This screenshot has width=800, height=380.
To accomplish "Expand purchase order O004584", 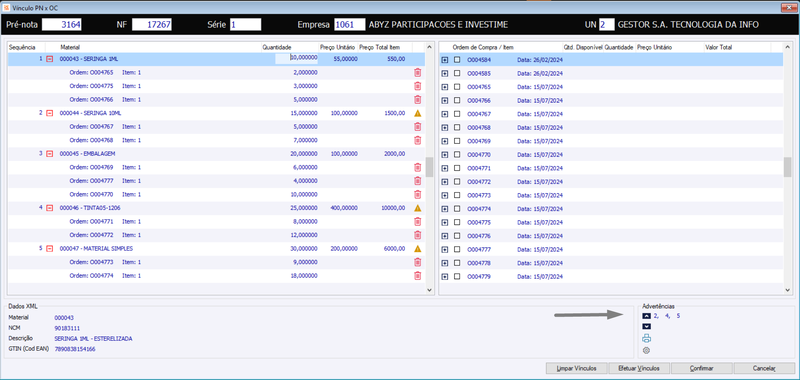I will [445, 60].
